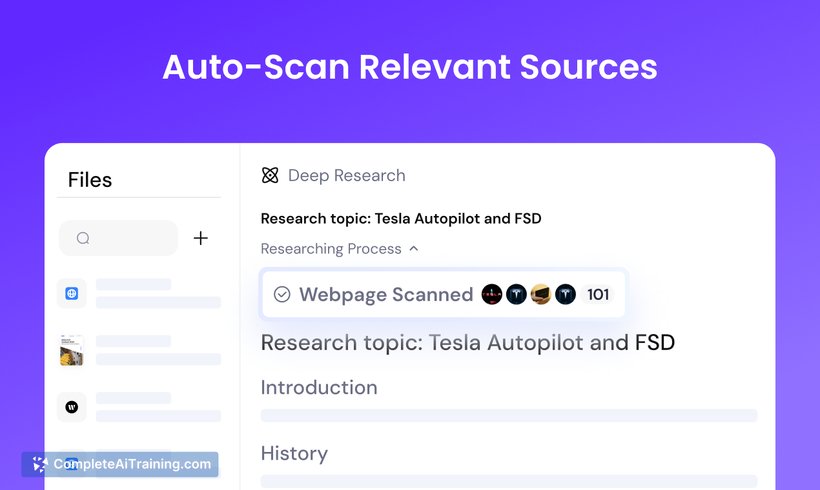Click the yellow car source icon
The width and height of the screenshot is (820, 490).
541,294
